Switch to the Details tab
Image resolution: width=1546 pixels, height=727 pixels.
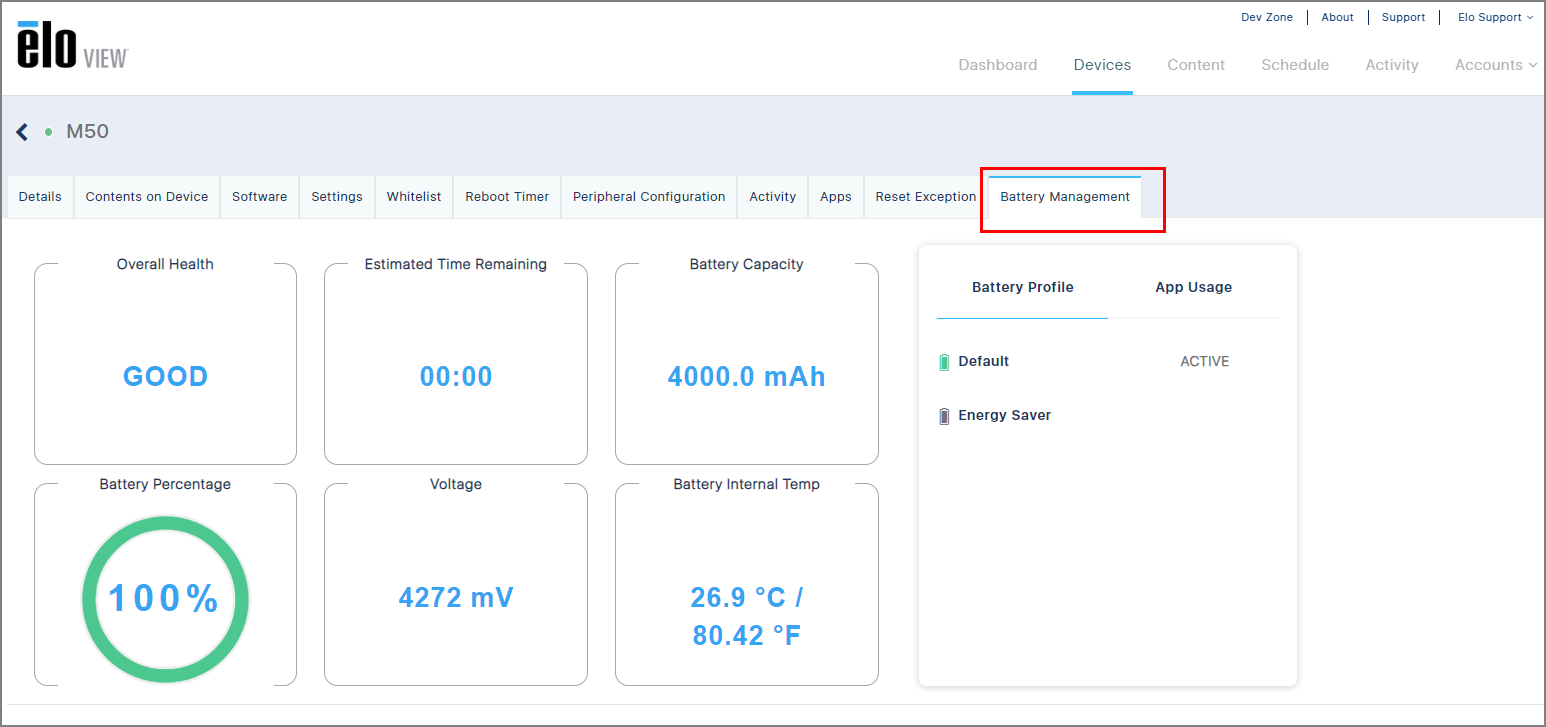click(x=40, y=197)
